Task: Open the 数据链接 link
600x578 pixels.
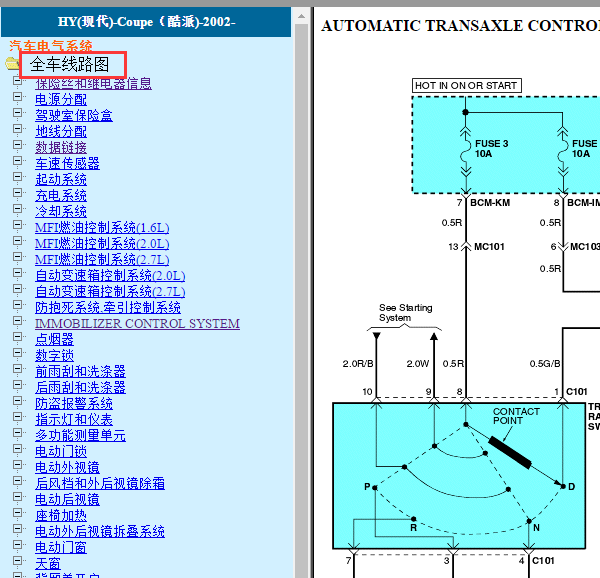Action: [61, 148]
